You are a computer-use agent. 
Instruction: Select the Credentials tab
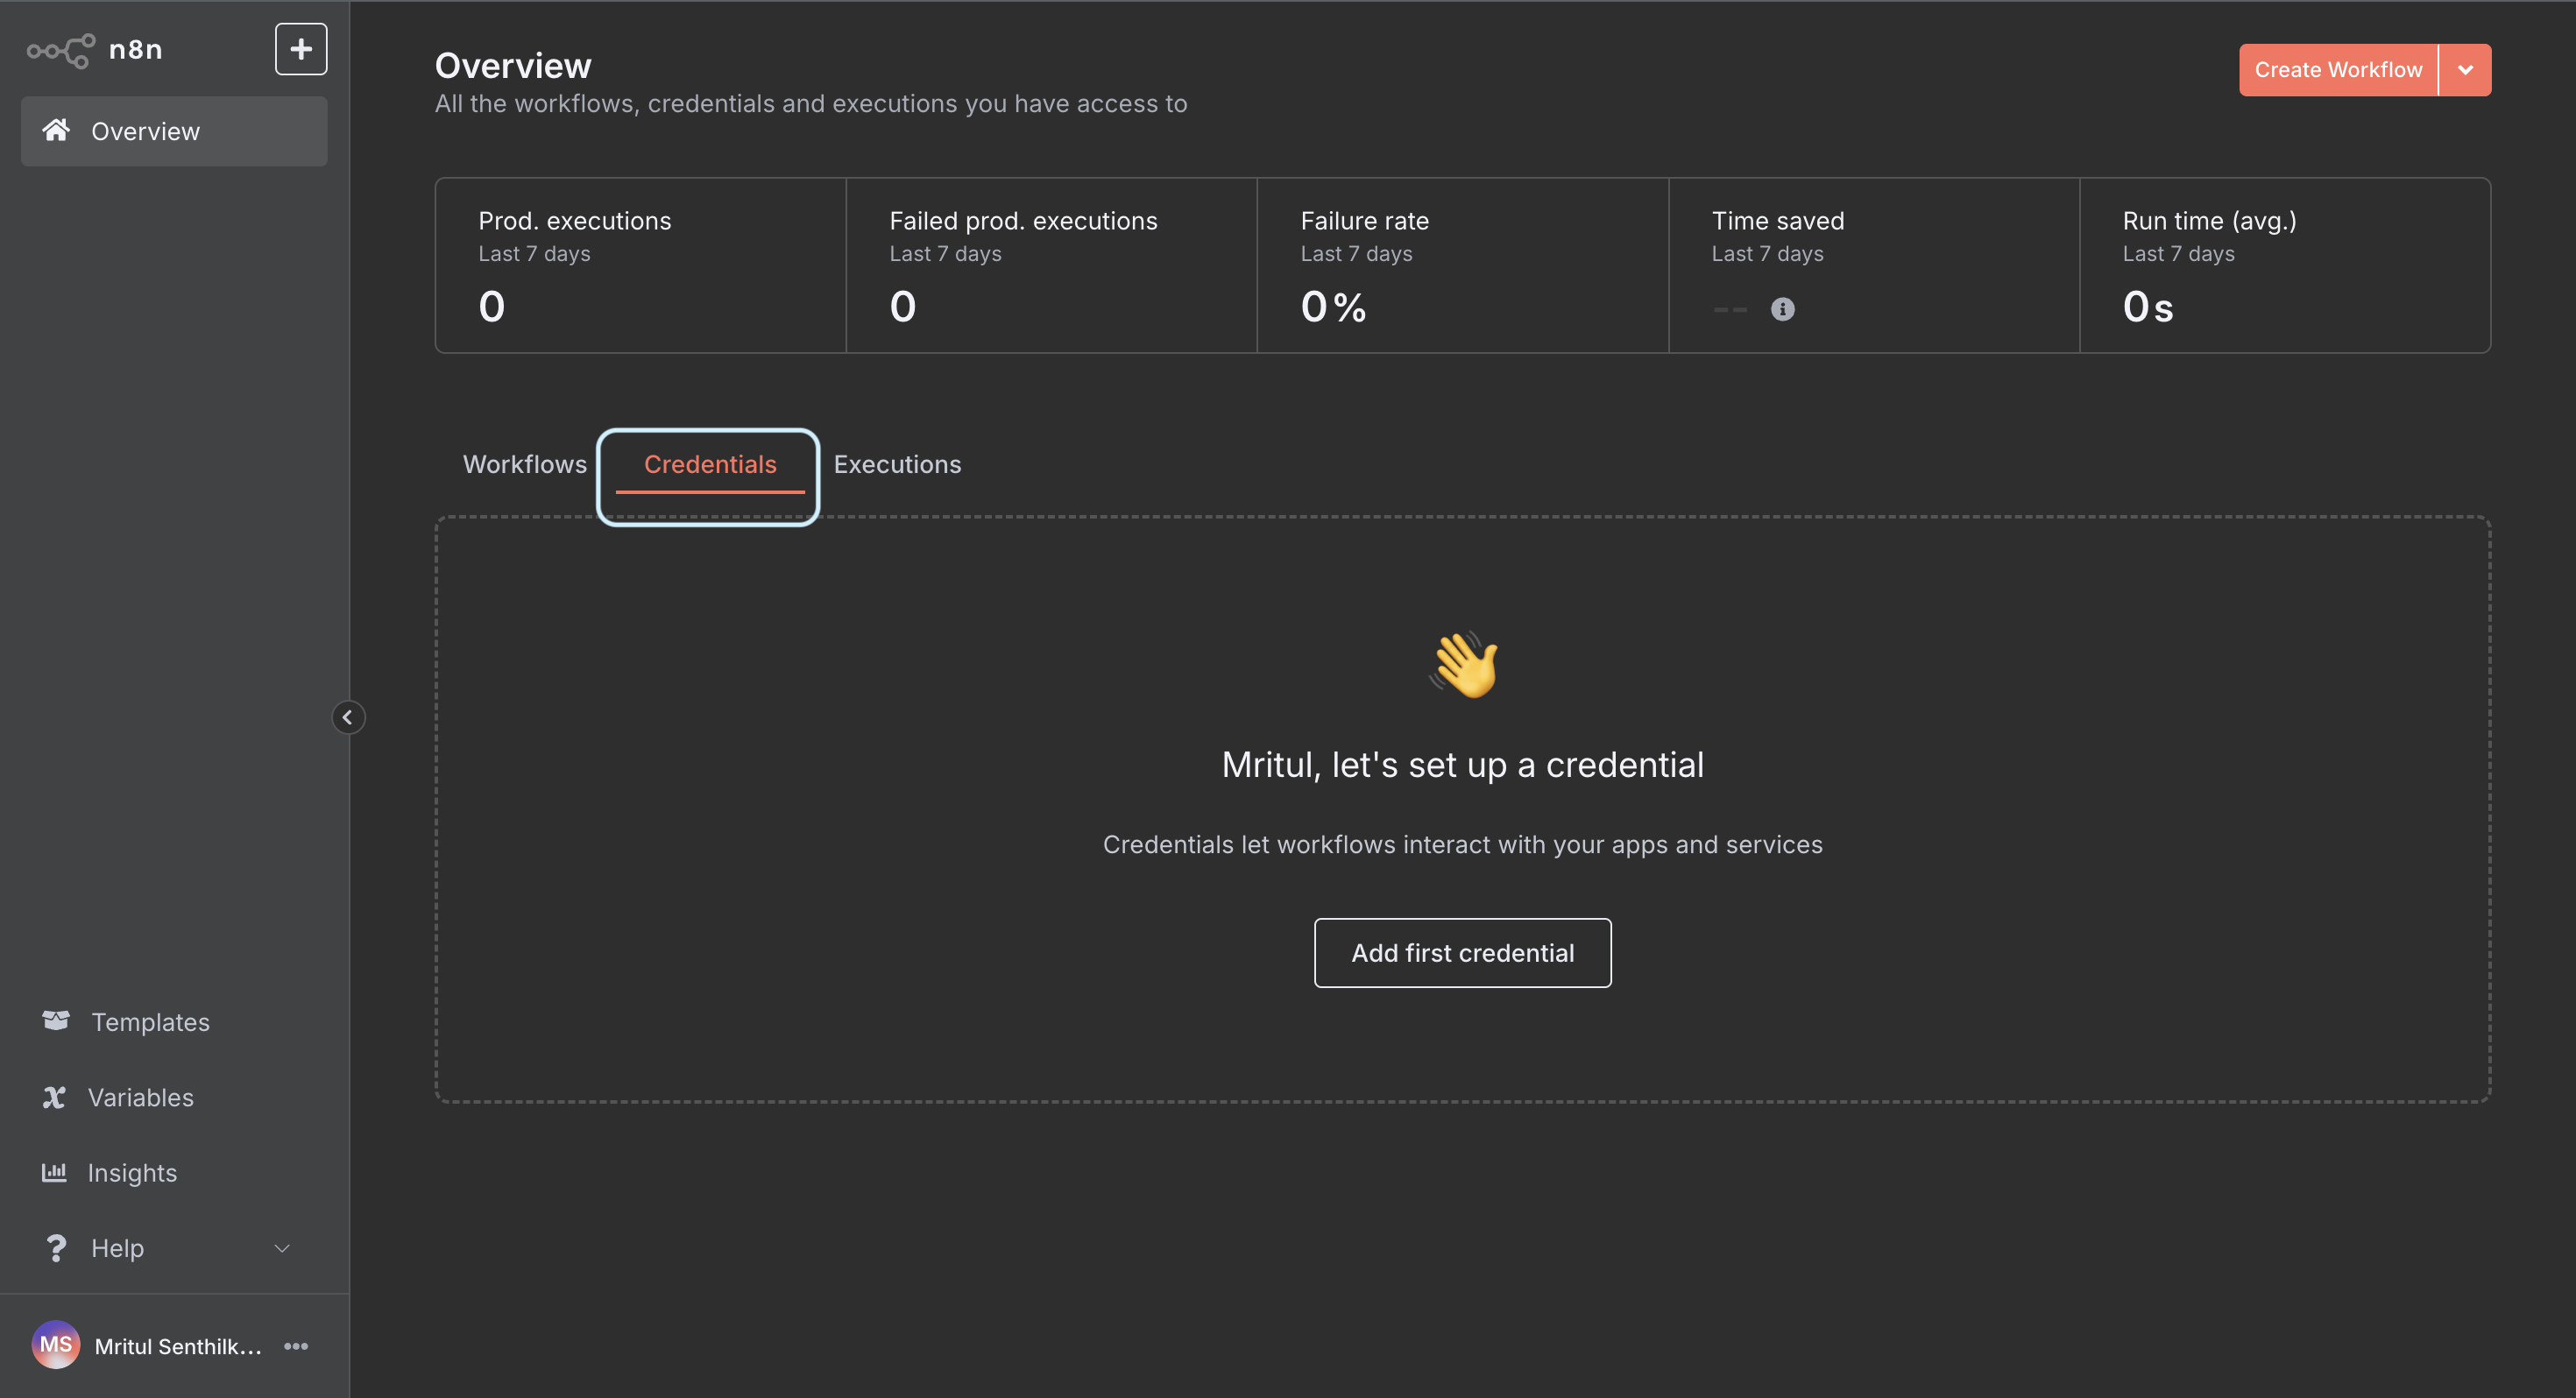(710, 464)
